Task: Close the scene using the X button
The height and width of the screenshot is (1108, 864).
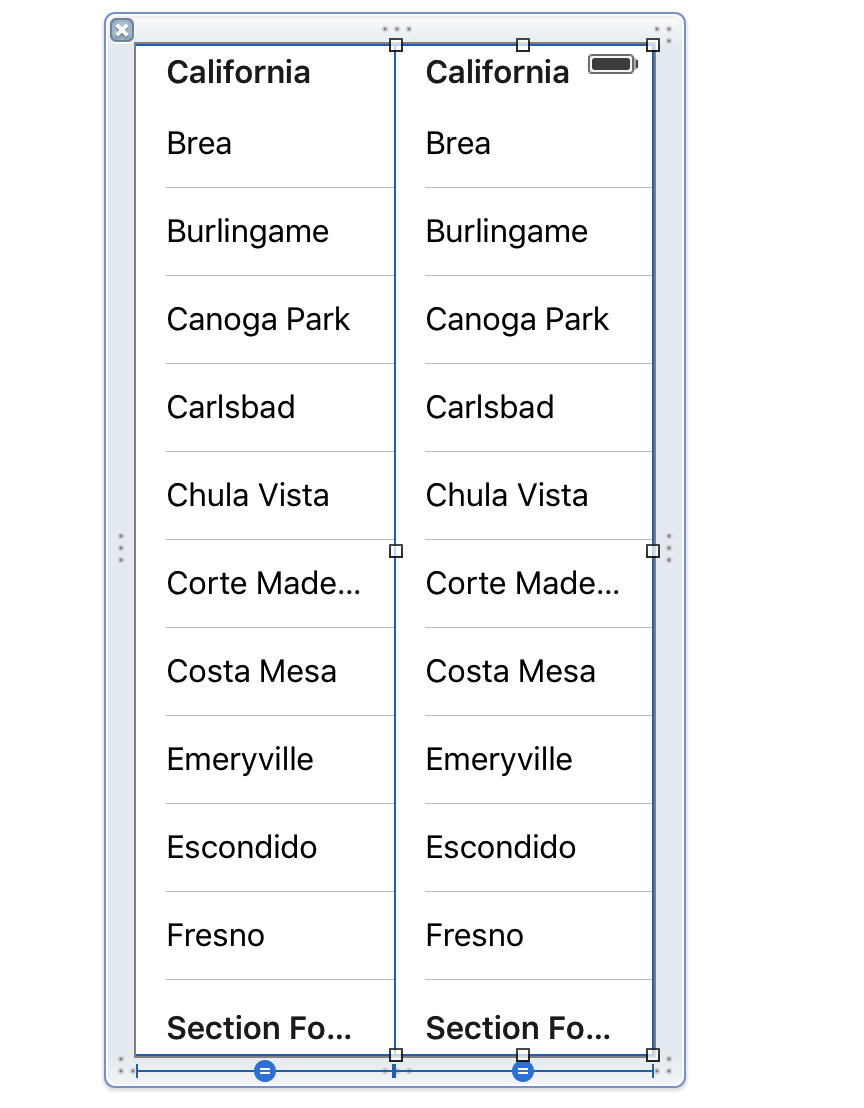Action: pyautogui.click(x=122, y=30)
